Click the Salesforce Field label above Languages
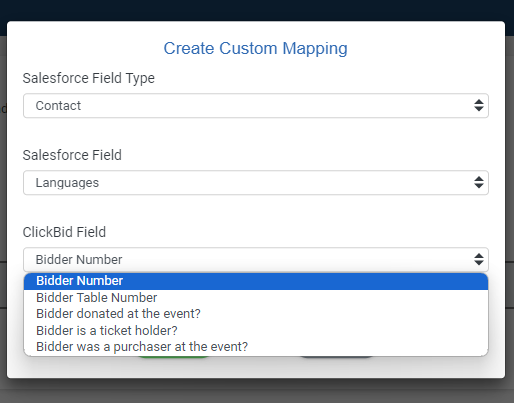The image size is (514, 403). point(72,155)
